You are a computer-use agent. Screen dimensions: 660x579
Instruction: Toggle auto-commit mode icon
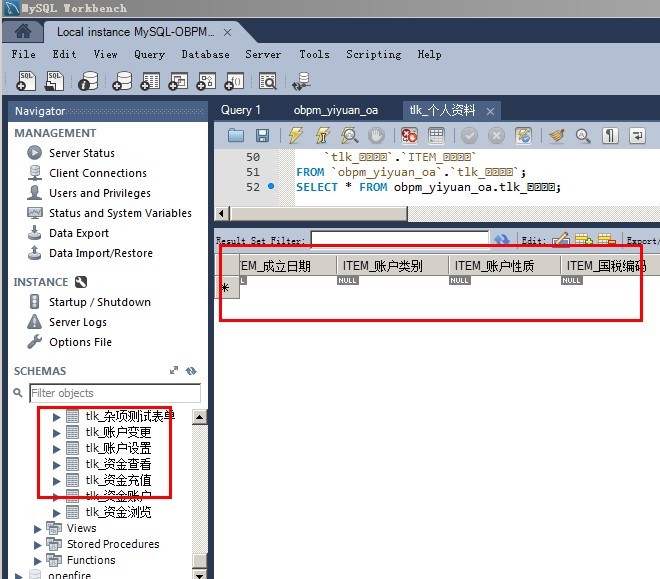click(523, 135)
